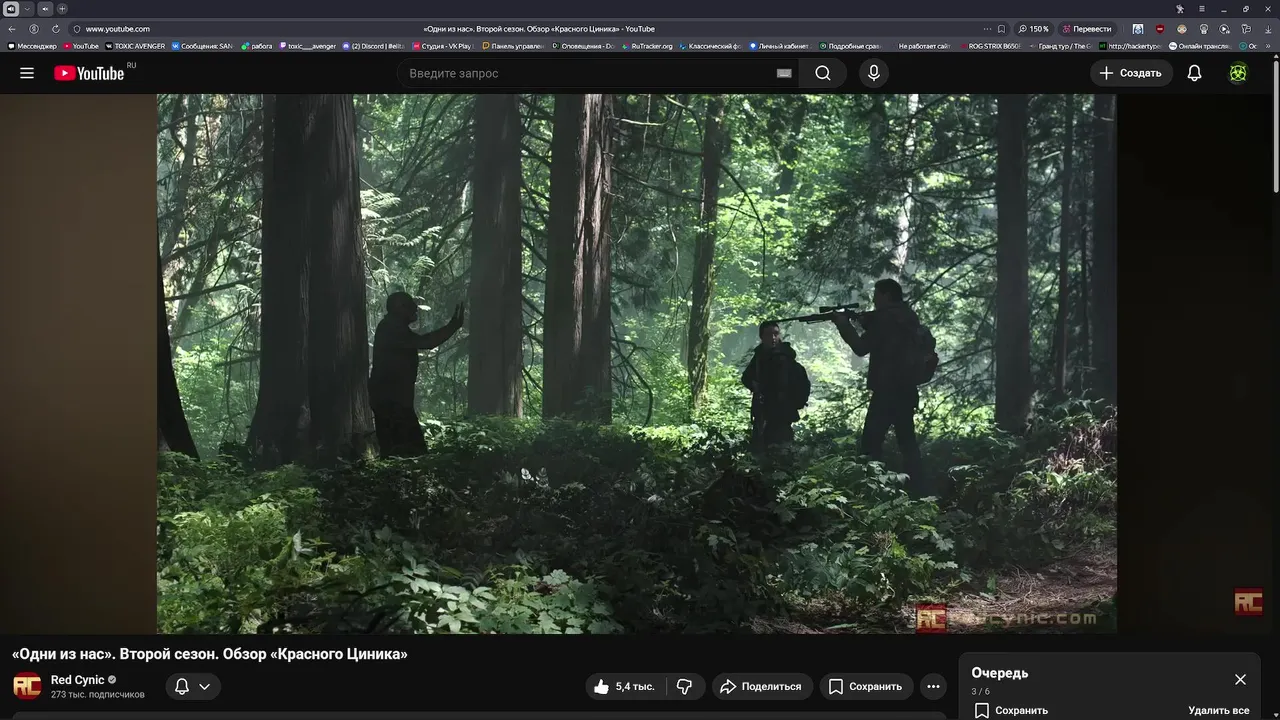Open the Red Cynic channel avatar
The image size is (1280, 720).
coord(27,686)
